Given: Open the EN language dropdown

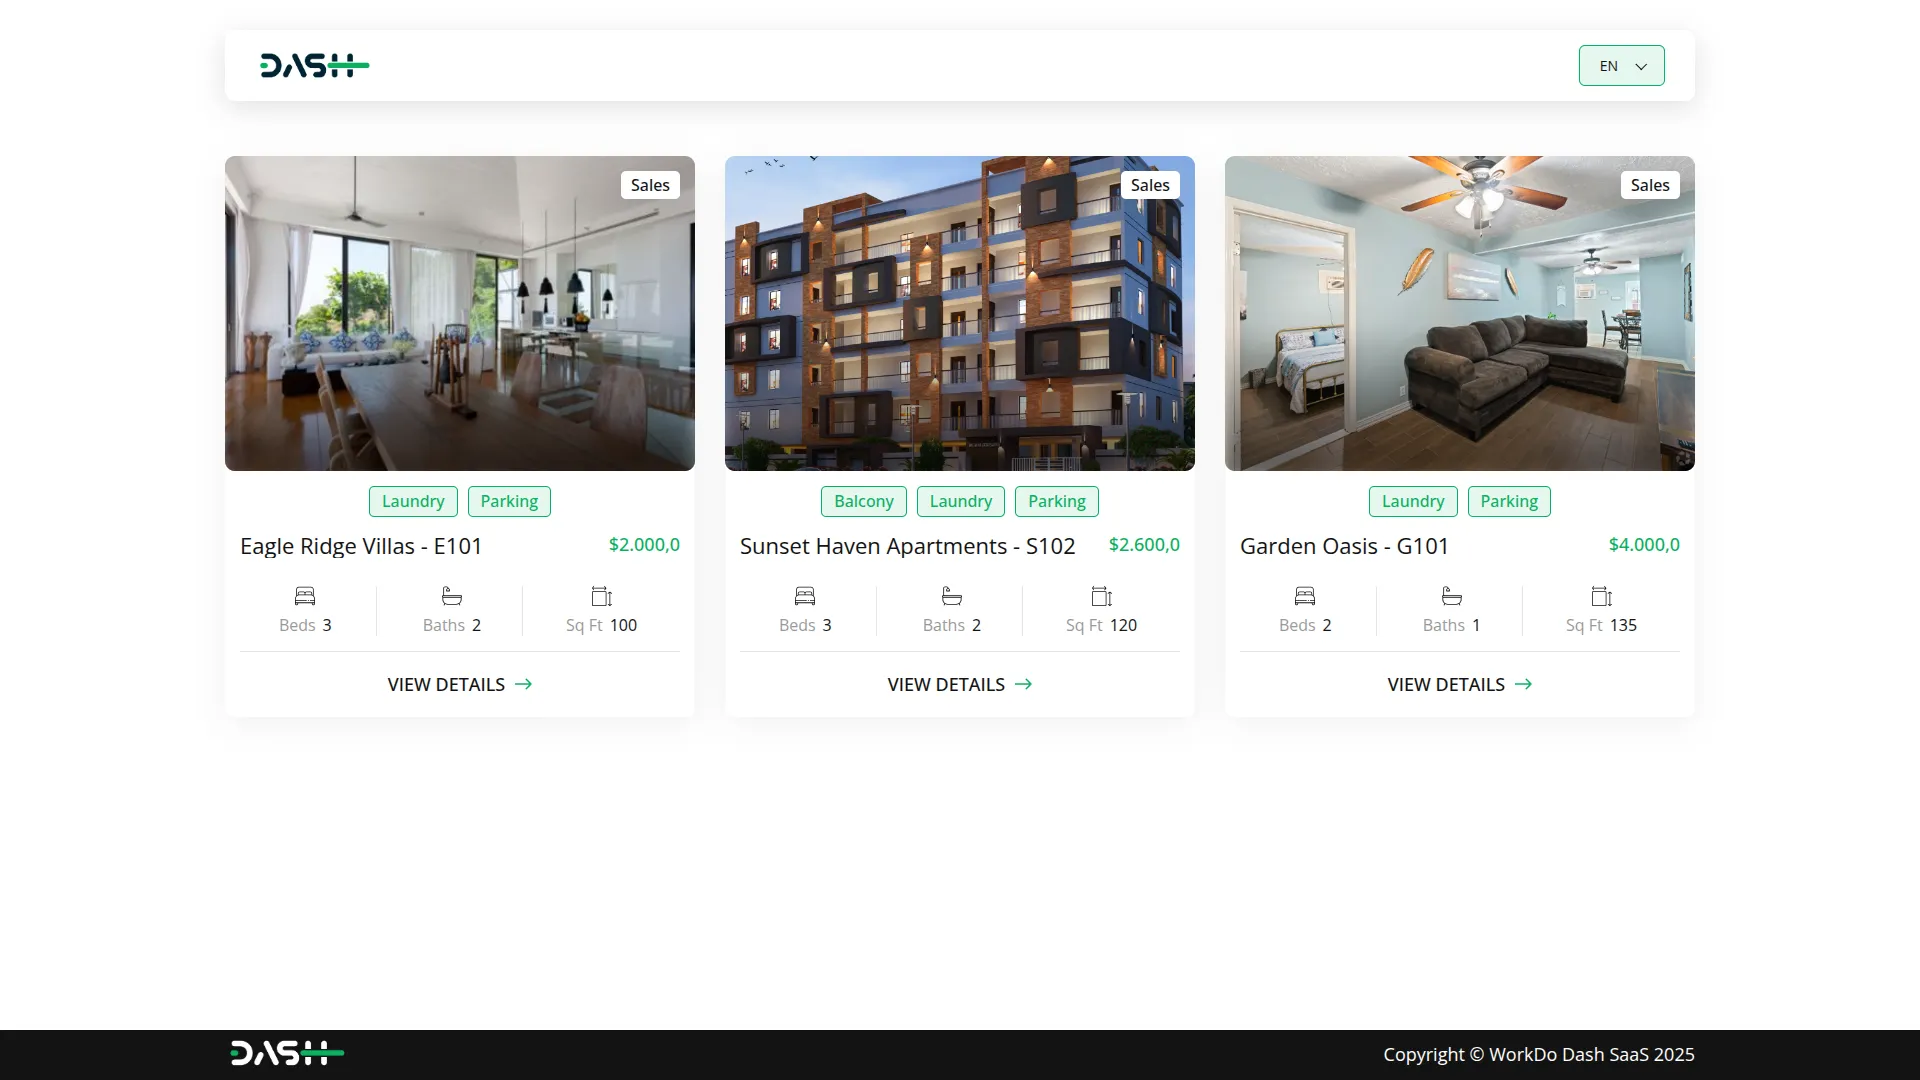Looking at the screenshot, I should click(x=1621, y=65).
